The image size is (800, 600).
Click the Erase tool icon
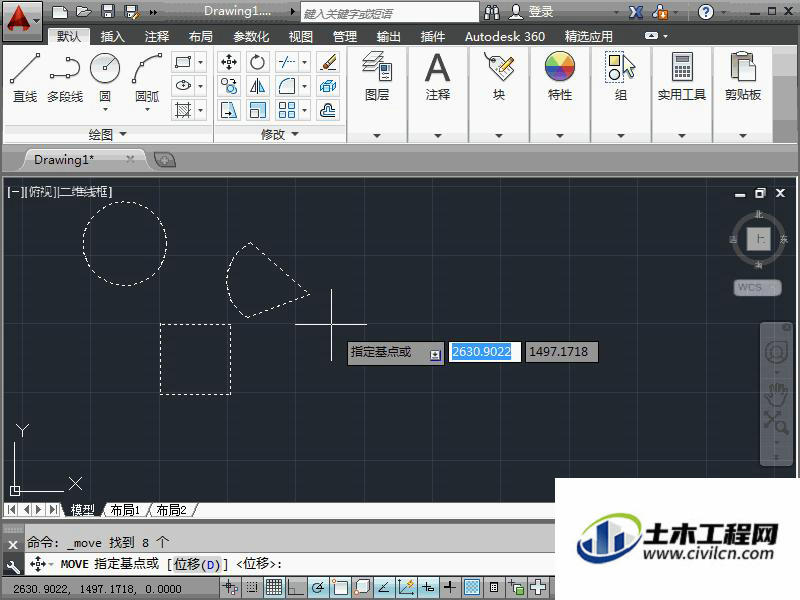tap(328, 62)
